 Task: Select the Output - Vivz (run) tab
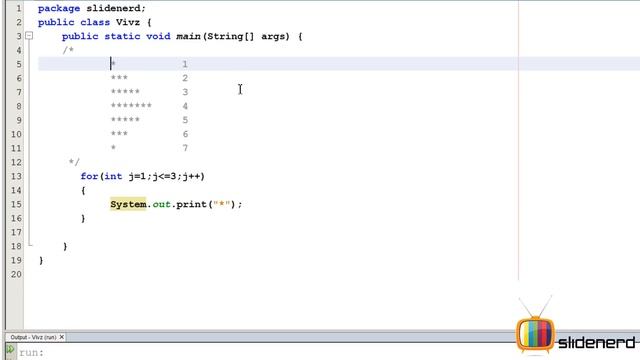coord(33,337)
